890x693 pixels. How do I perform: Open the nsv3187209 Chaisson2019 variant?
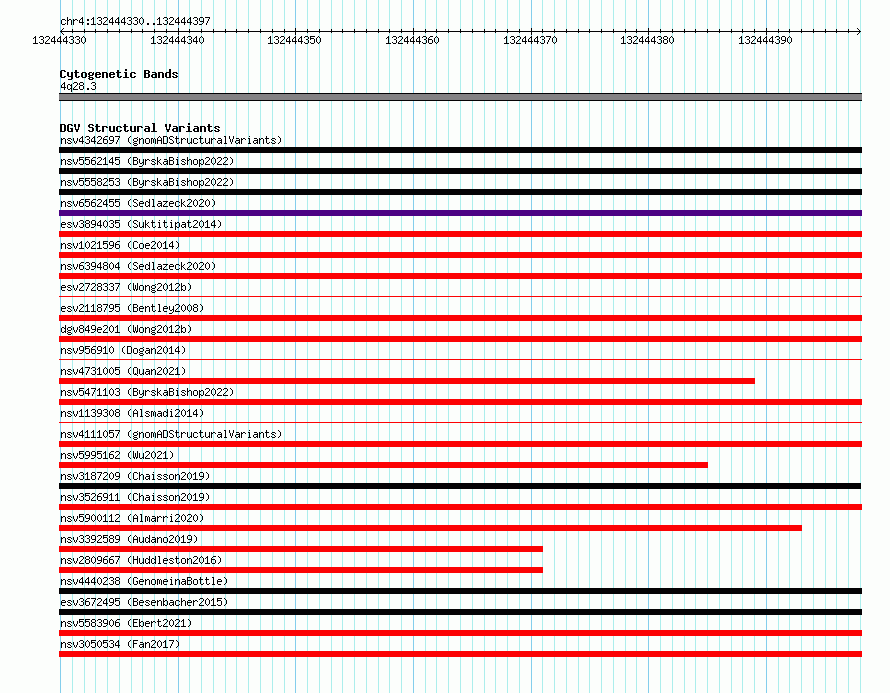pos(135,476)
